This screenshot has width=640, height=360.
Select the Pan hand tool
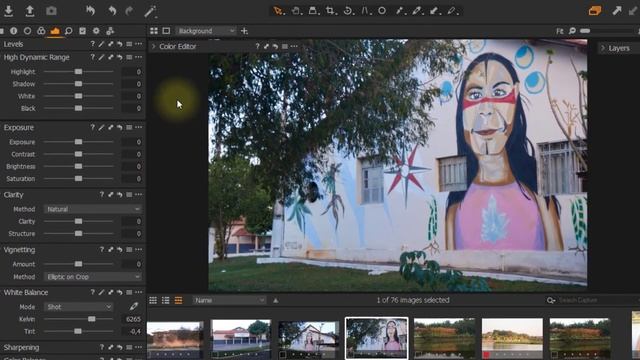[297, 11]
